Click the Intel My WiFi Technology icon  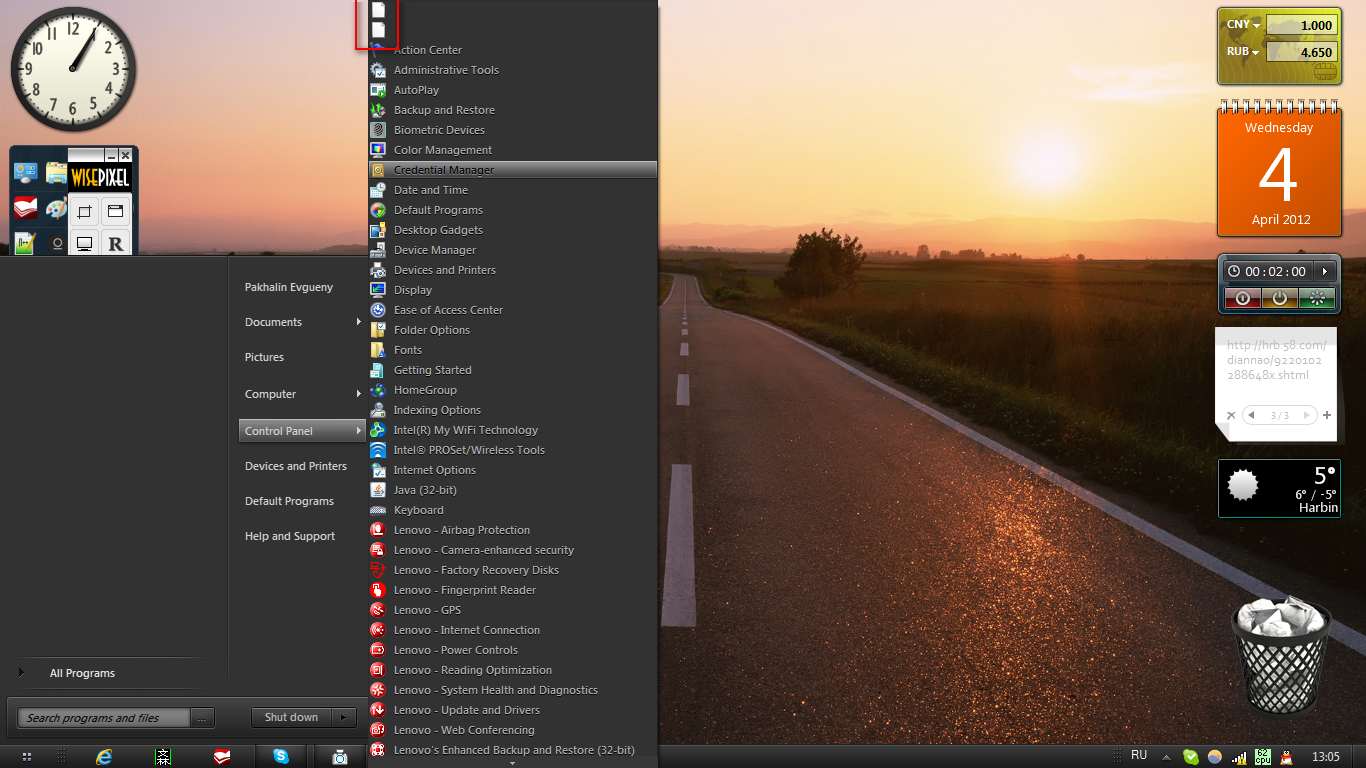[x=378, y=430]
